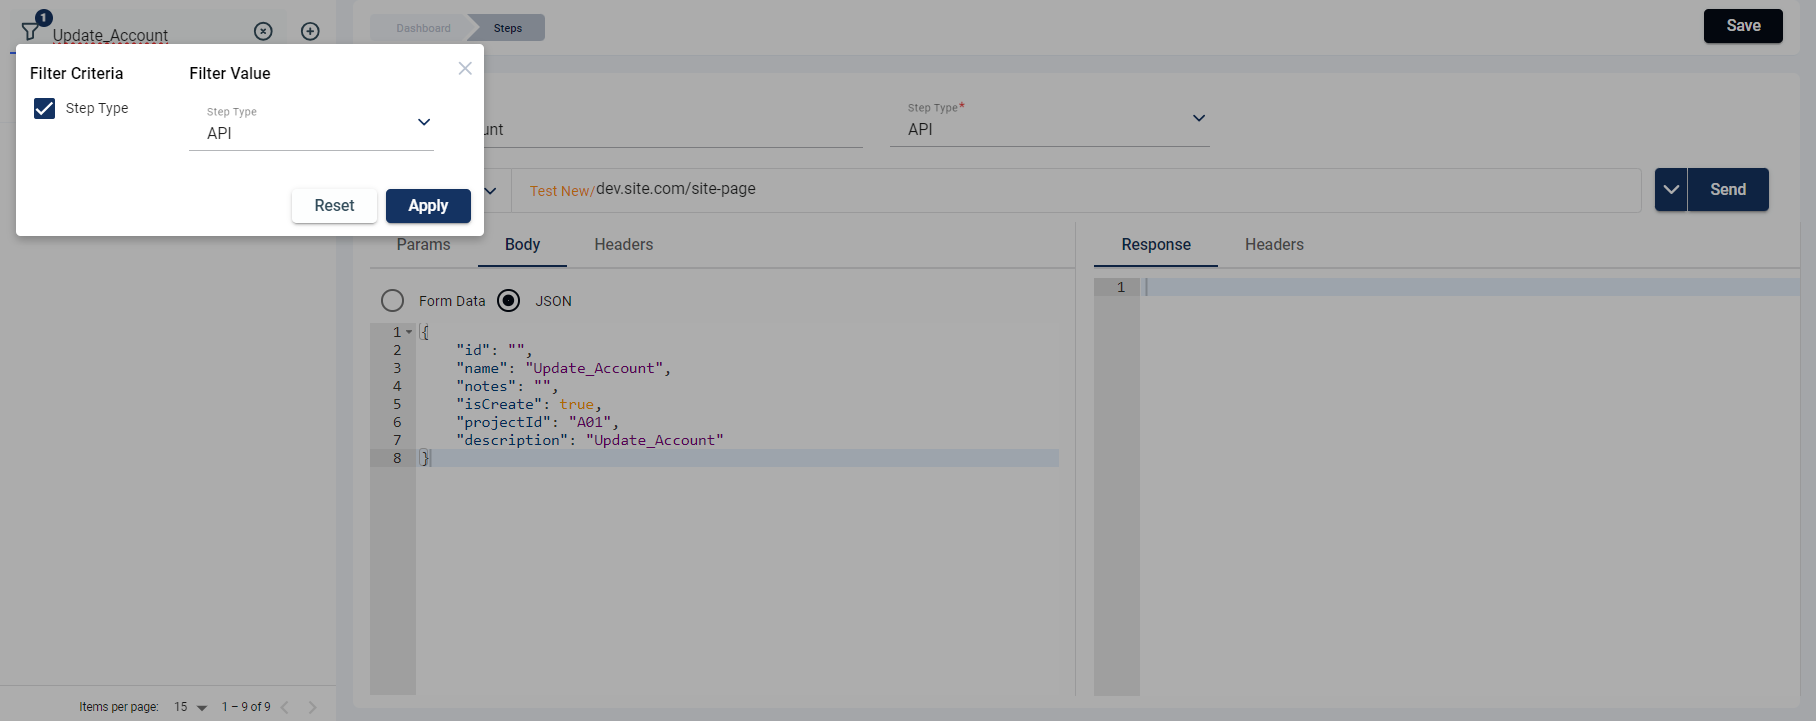Image resolution: width=1816 pixels, height=721 pixels.
Task: Open the dropdown arrow beside Send
Action: click(1671, 190)
